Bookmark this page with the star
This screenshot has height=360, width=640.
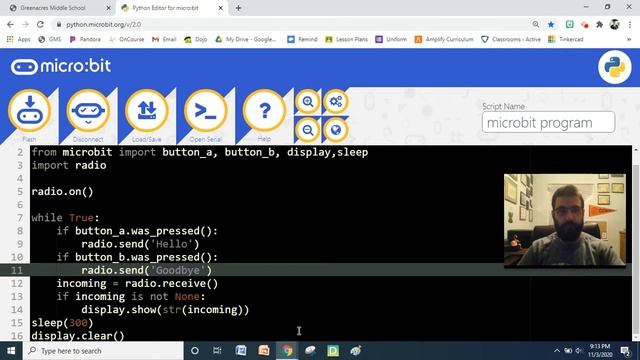coord(551,24)
